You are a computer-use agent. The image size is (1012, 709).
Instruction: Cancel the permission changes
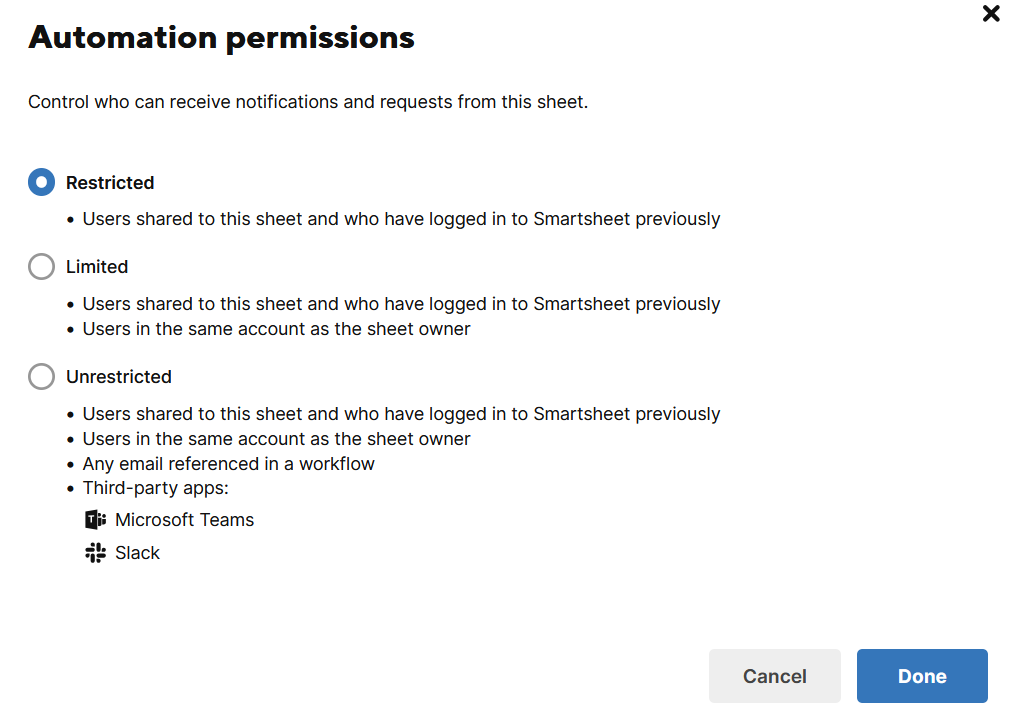pos(774,676)
